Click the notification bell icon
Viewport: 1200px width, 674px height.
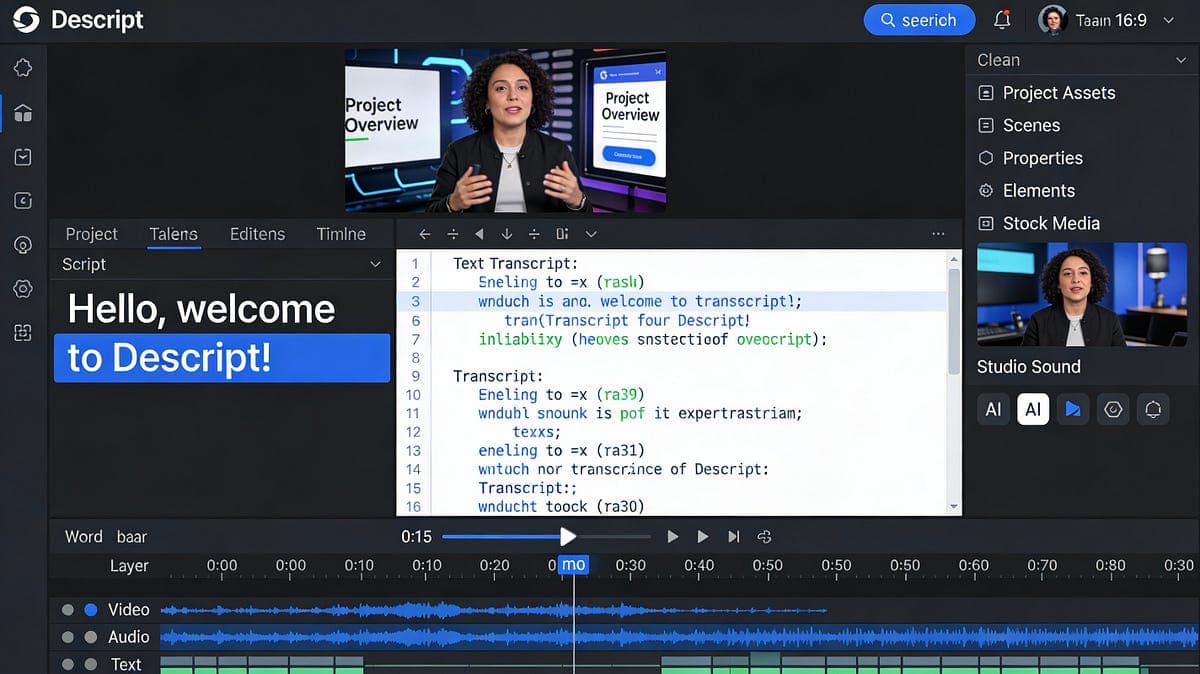1002,19
